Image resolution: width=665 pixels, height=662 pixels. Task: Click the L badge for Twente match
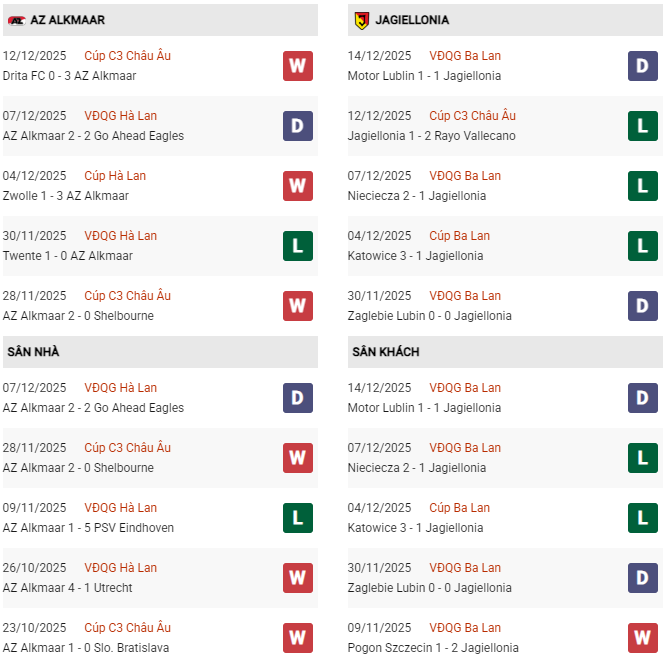pos(298,246)
